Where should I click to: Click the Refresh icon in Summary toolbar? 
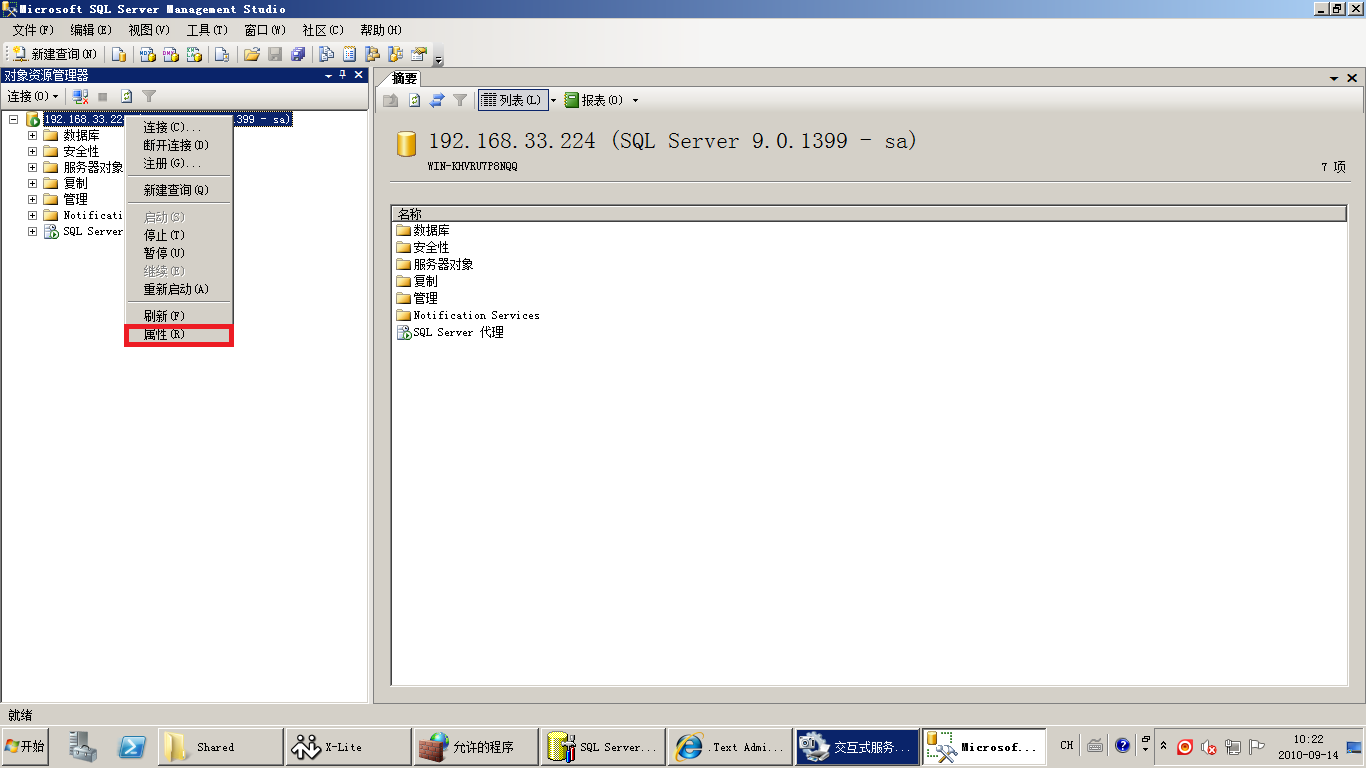click(x=415, y=100)
